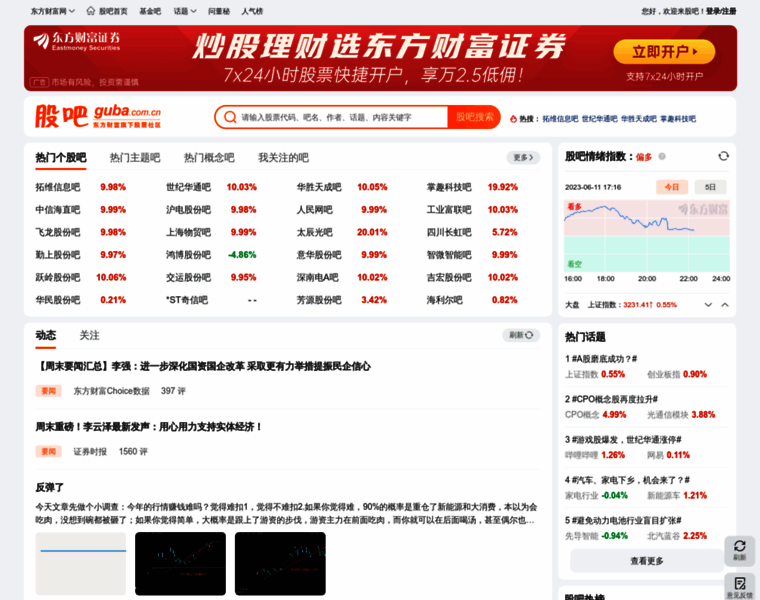The image size is (760, 600).
Task: Open the 中信海直吧 stock bar
Action: (58, 210)
